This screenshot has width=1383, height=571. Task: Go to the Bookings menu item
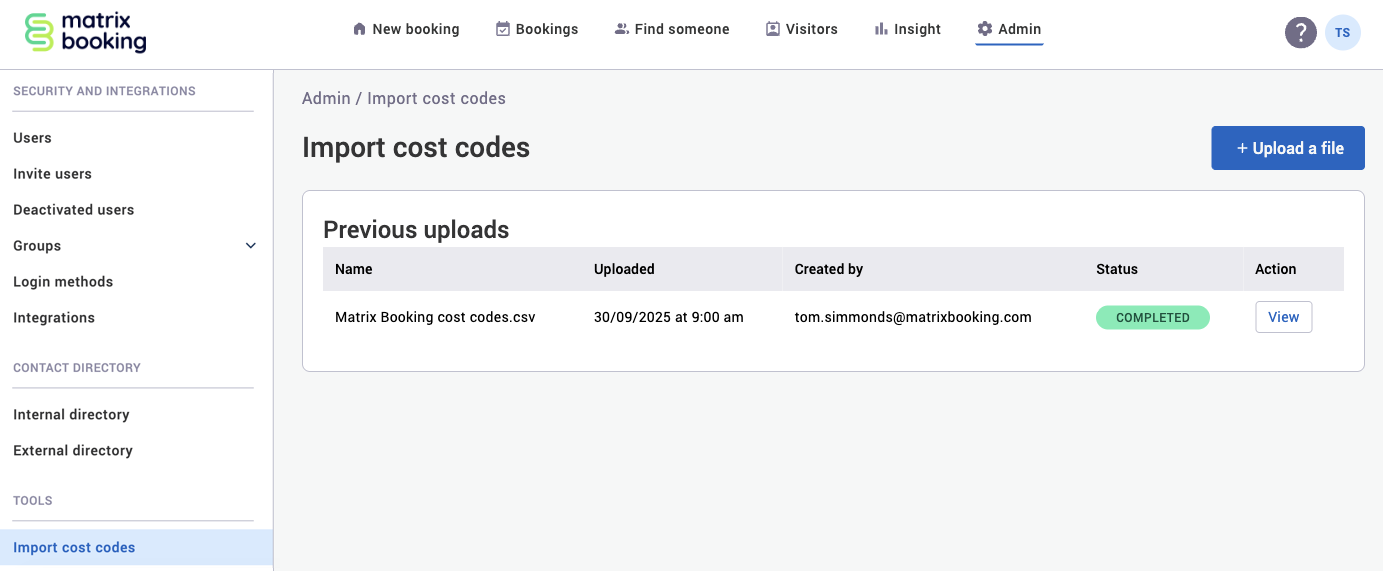coord(537,29)
